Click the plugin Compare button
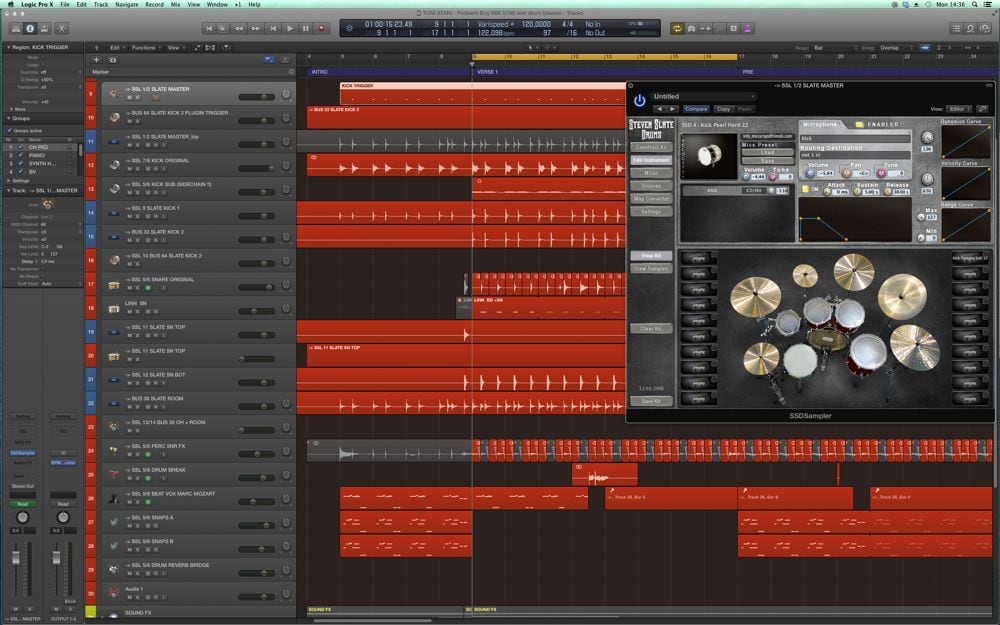Viewport: 1000px width, 625px height. (x=696, y=109)
